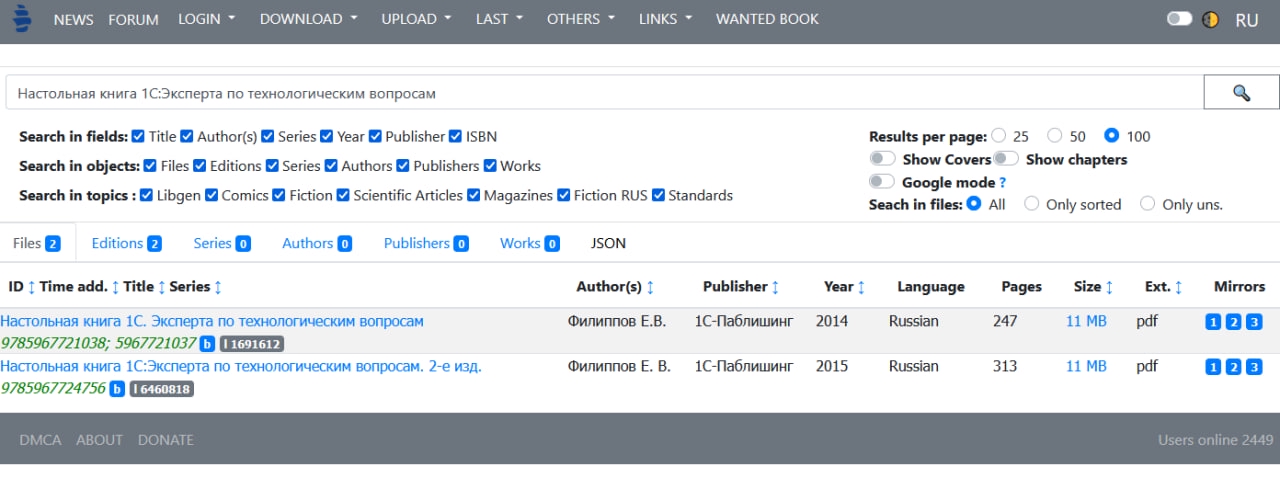This screenshot has width=1280, height=478.
Task: Open the DOWNLOAD dropdown menu
Action: (x=309, y=19)
